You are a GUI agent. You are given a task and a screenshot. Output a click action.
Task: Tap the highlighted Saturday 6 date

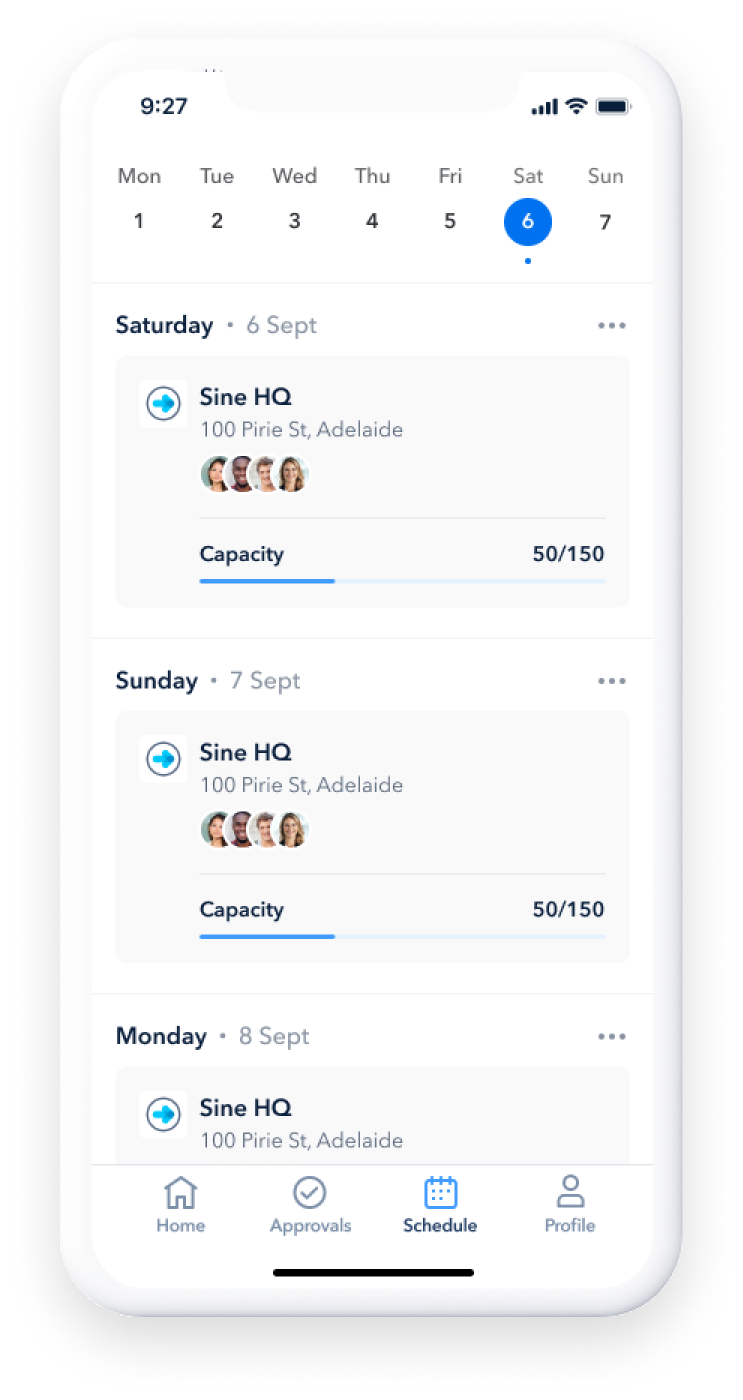[x=528, y=221]
